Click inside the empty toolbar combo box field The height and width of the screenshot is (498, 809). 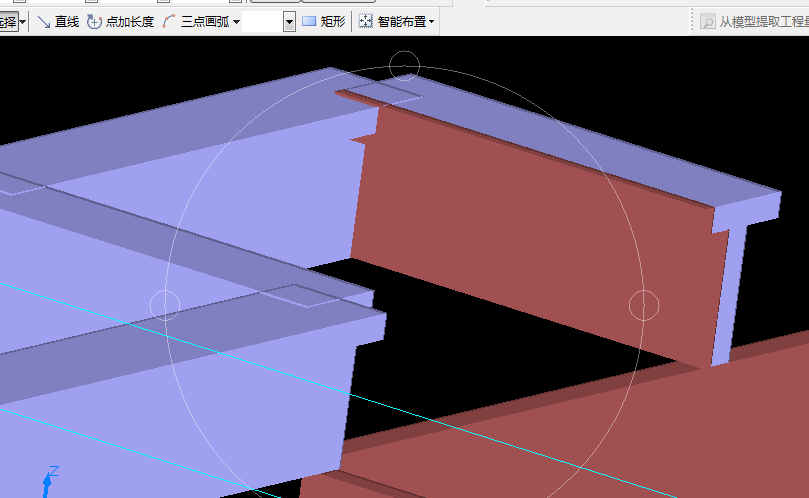[263, 22]
